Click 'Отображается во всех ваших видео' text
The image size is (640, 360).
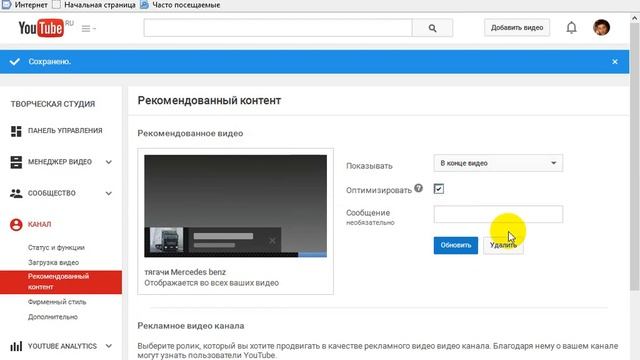211,283
